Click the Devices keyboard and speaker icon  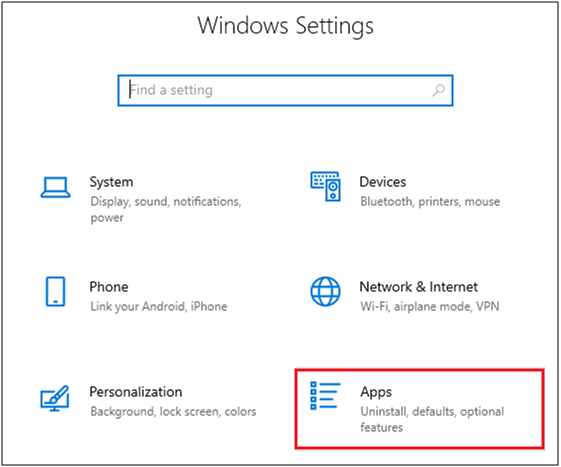point(326,186)
